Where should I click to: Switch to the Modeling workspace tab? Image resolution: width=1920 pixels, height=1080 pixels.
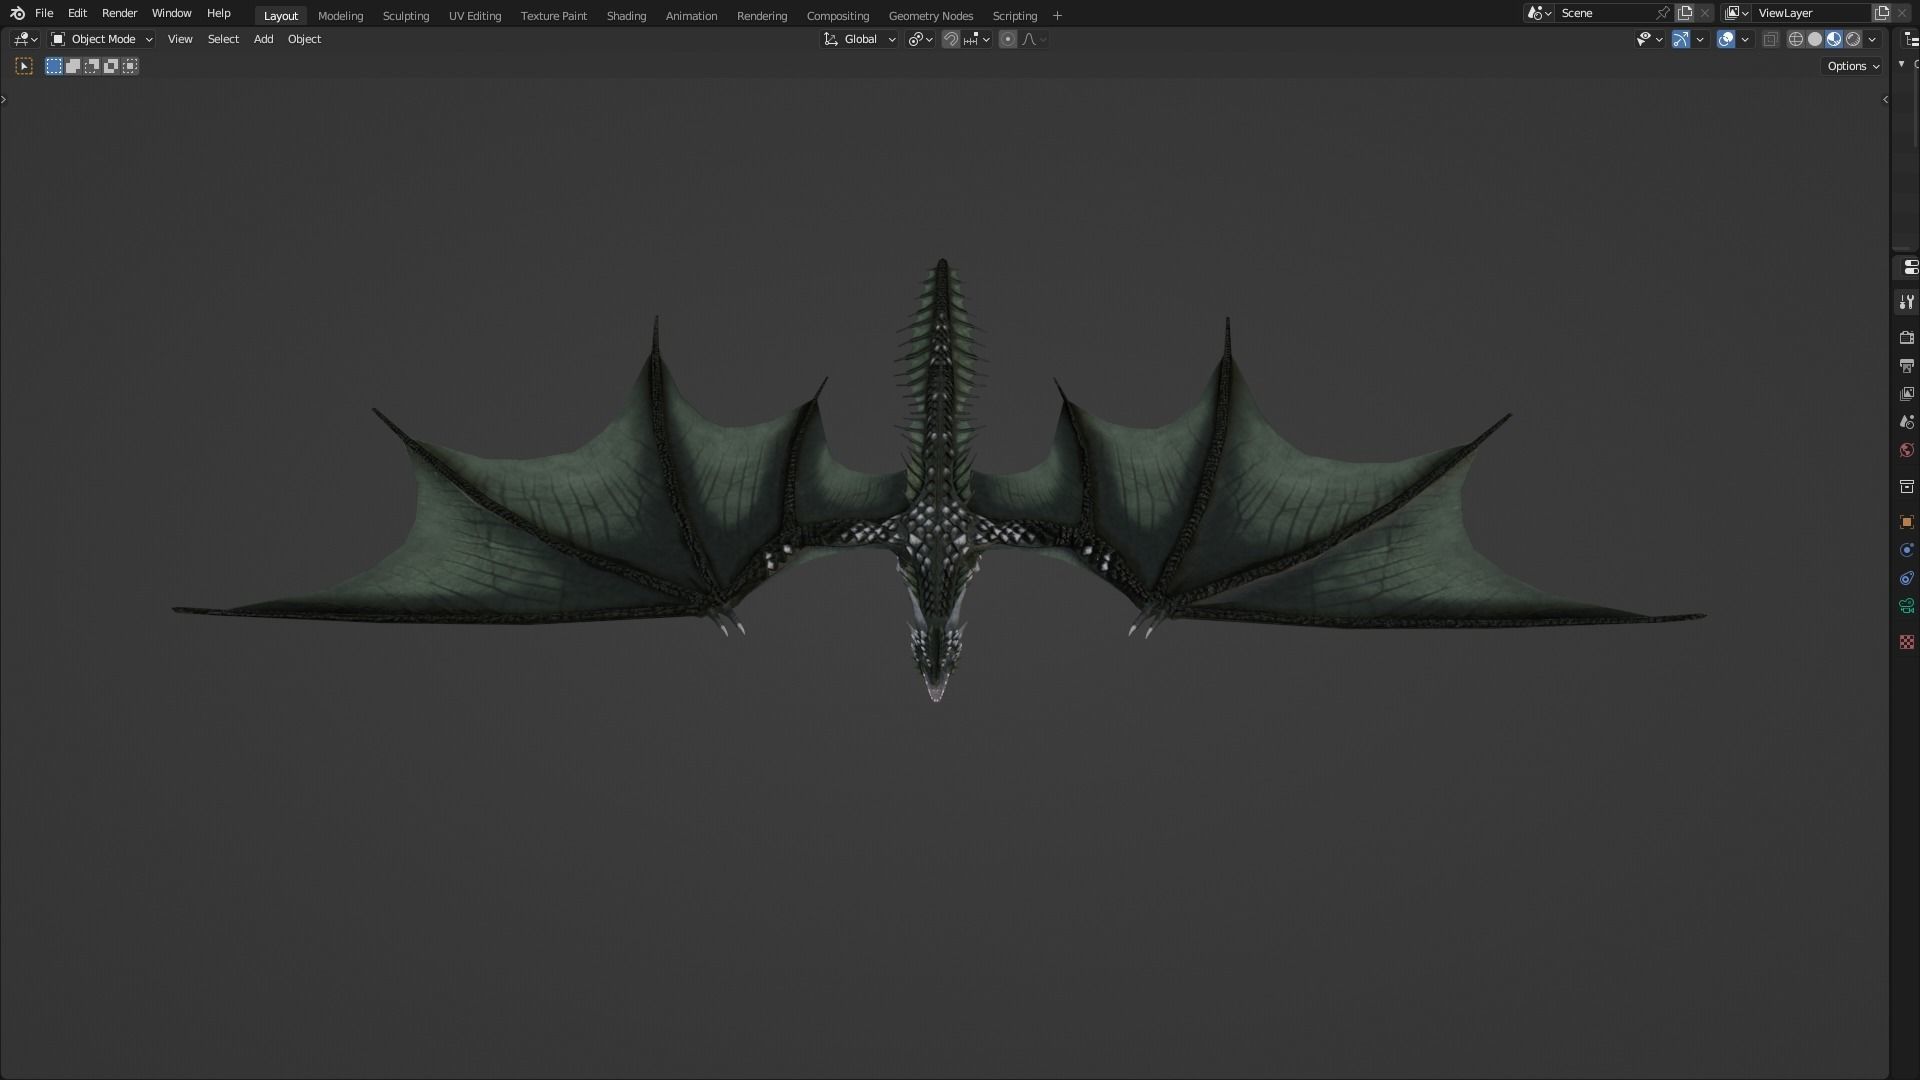pyautogui.click(x=340, y=16)
